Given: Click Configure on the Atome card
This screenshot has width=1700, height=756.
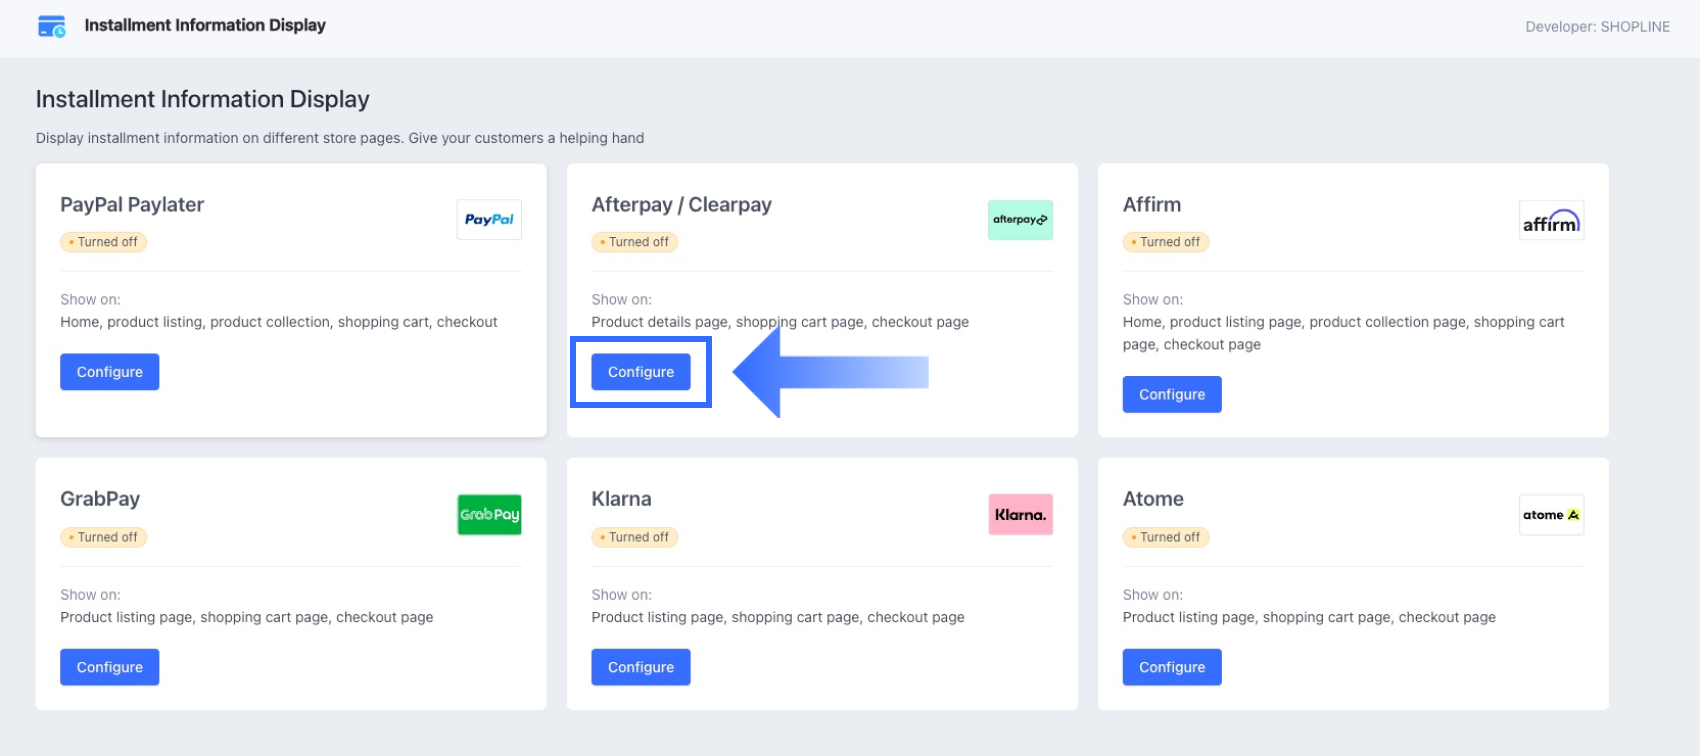Looking at the screenshot, I should 1172,667.
